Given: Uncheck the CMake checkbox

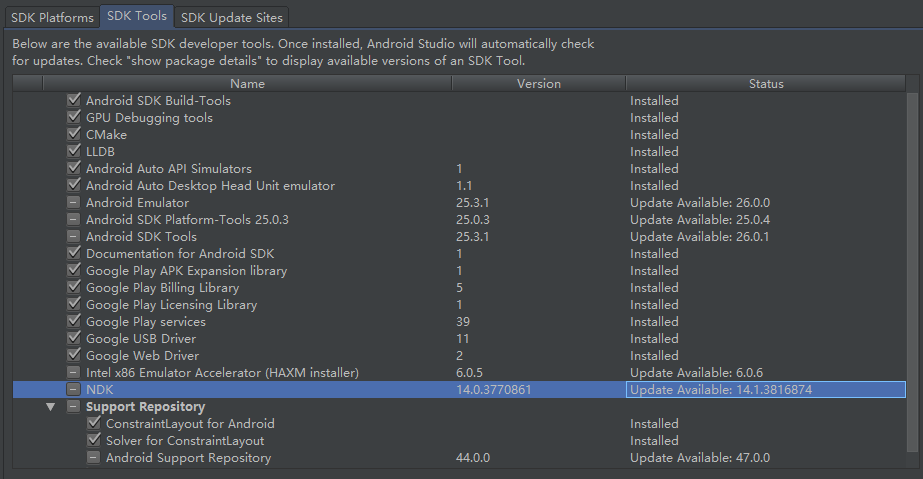Looking at the screenshot, I should tap(73, 135).
